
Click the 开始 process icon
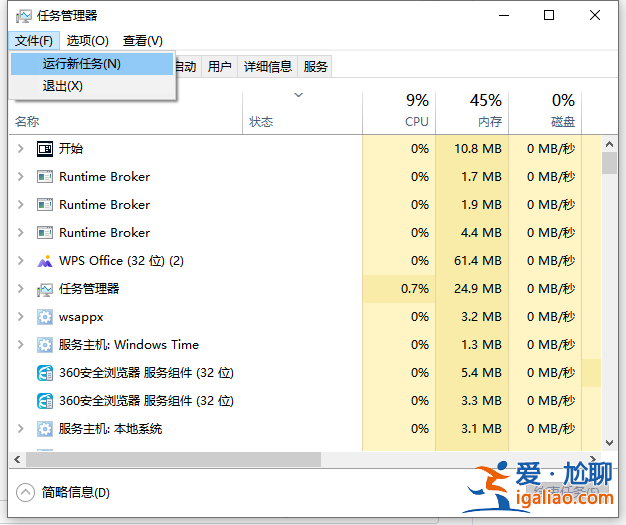coord(45,149)
